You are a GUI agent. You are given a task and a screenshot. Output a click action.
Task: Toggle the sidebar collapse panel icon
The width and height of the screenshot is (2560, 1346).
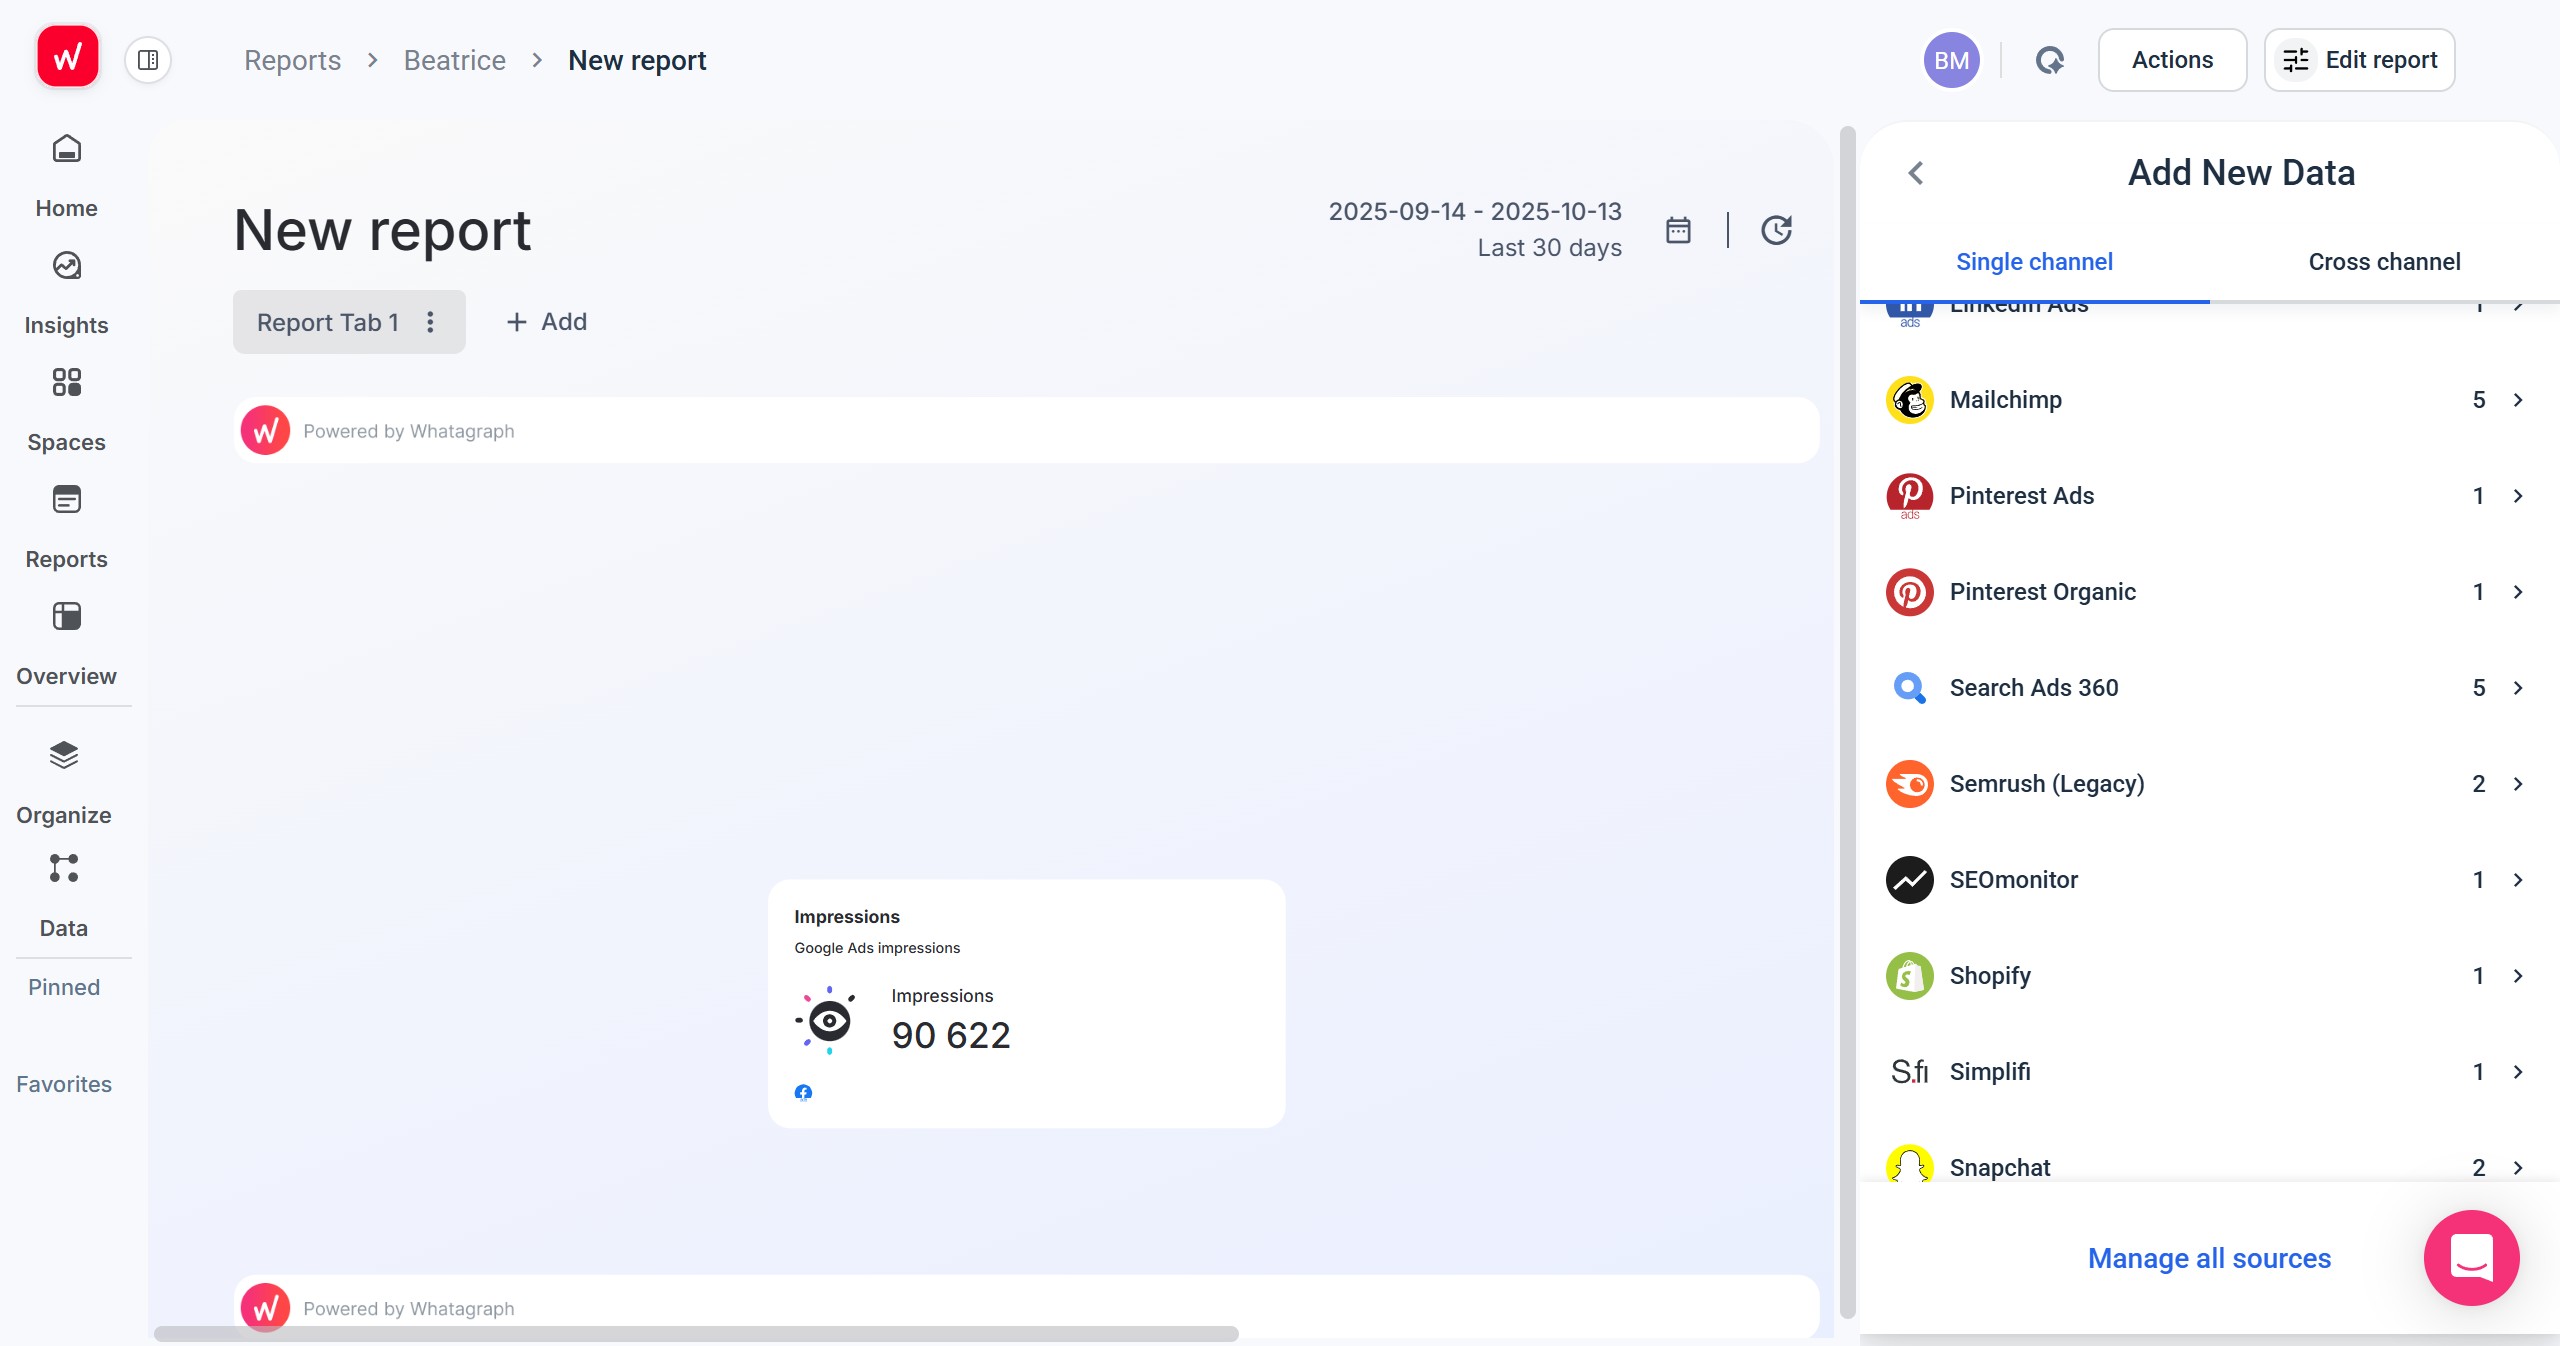pyautogui.click(x=148, y=60)
